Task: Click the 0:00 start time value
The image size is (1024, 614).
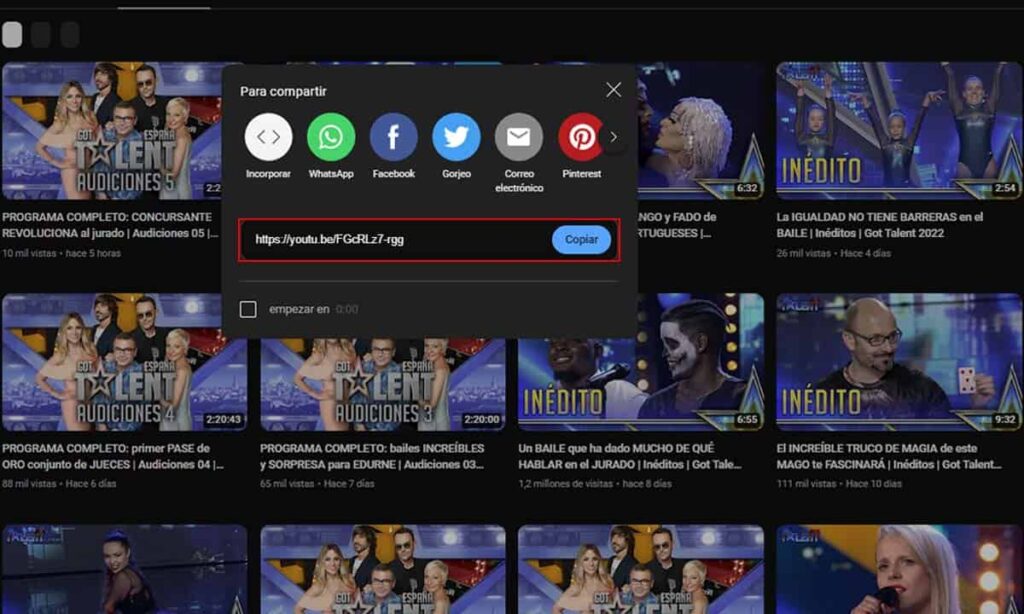Action: point(347,309)
